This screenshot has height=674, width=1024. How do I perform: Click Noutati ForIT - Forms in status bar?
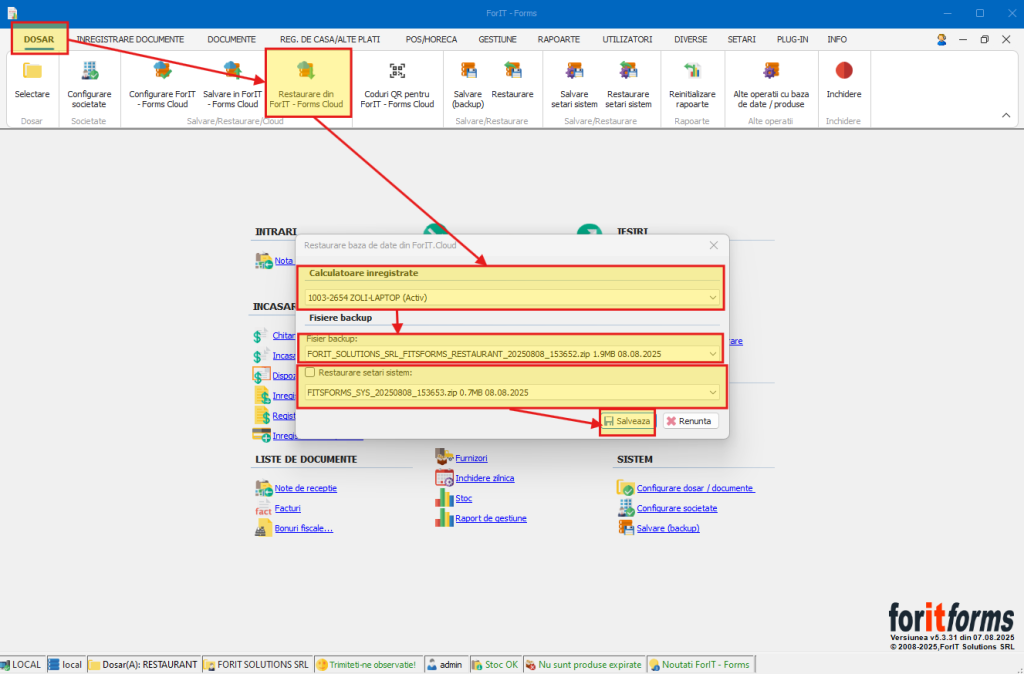(x=699, y=665)
